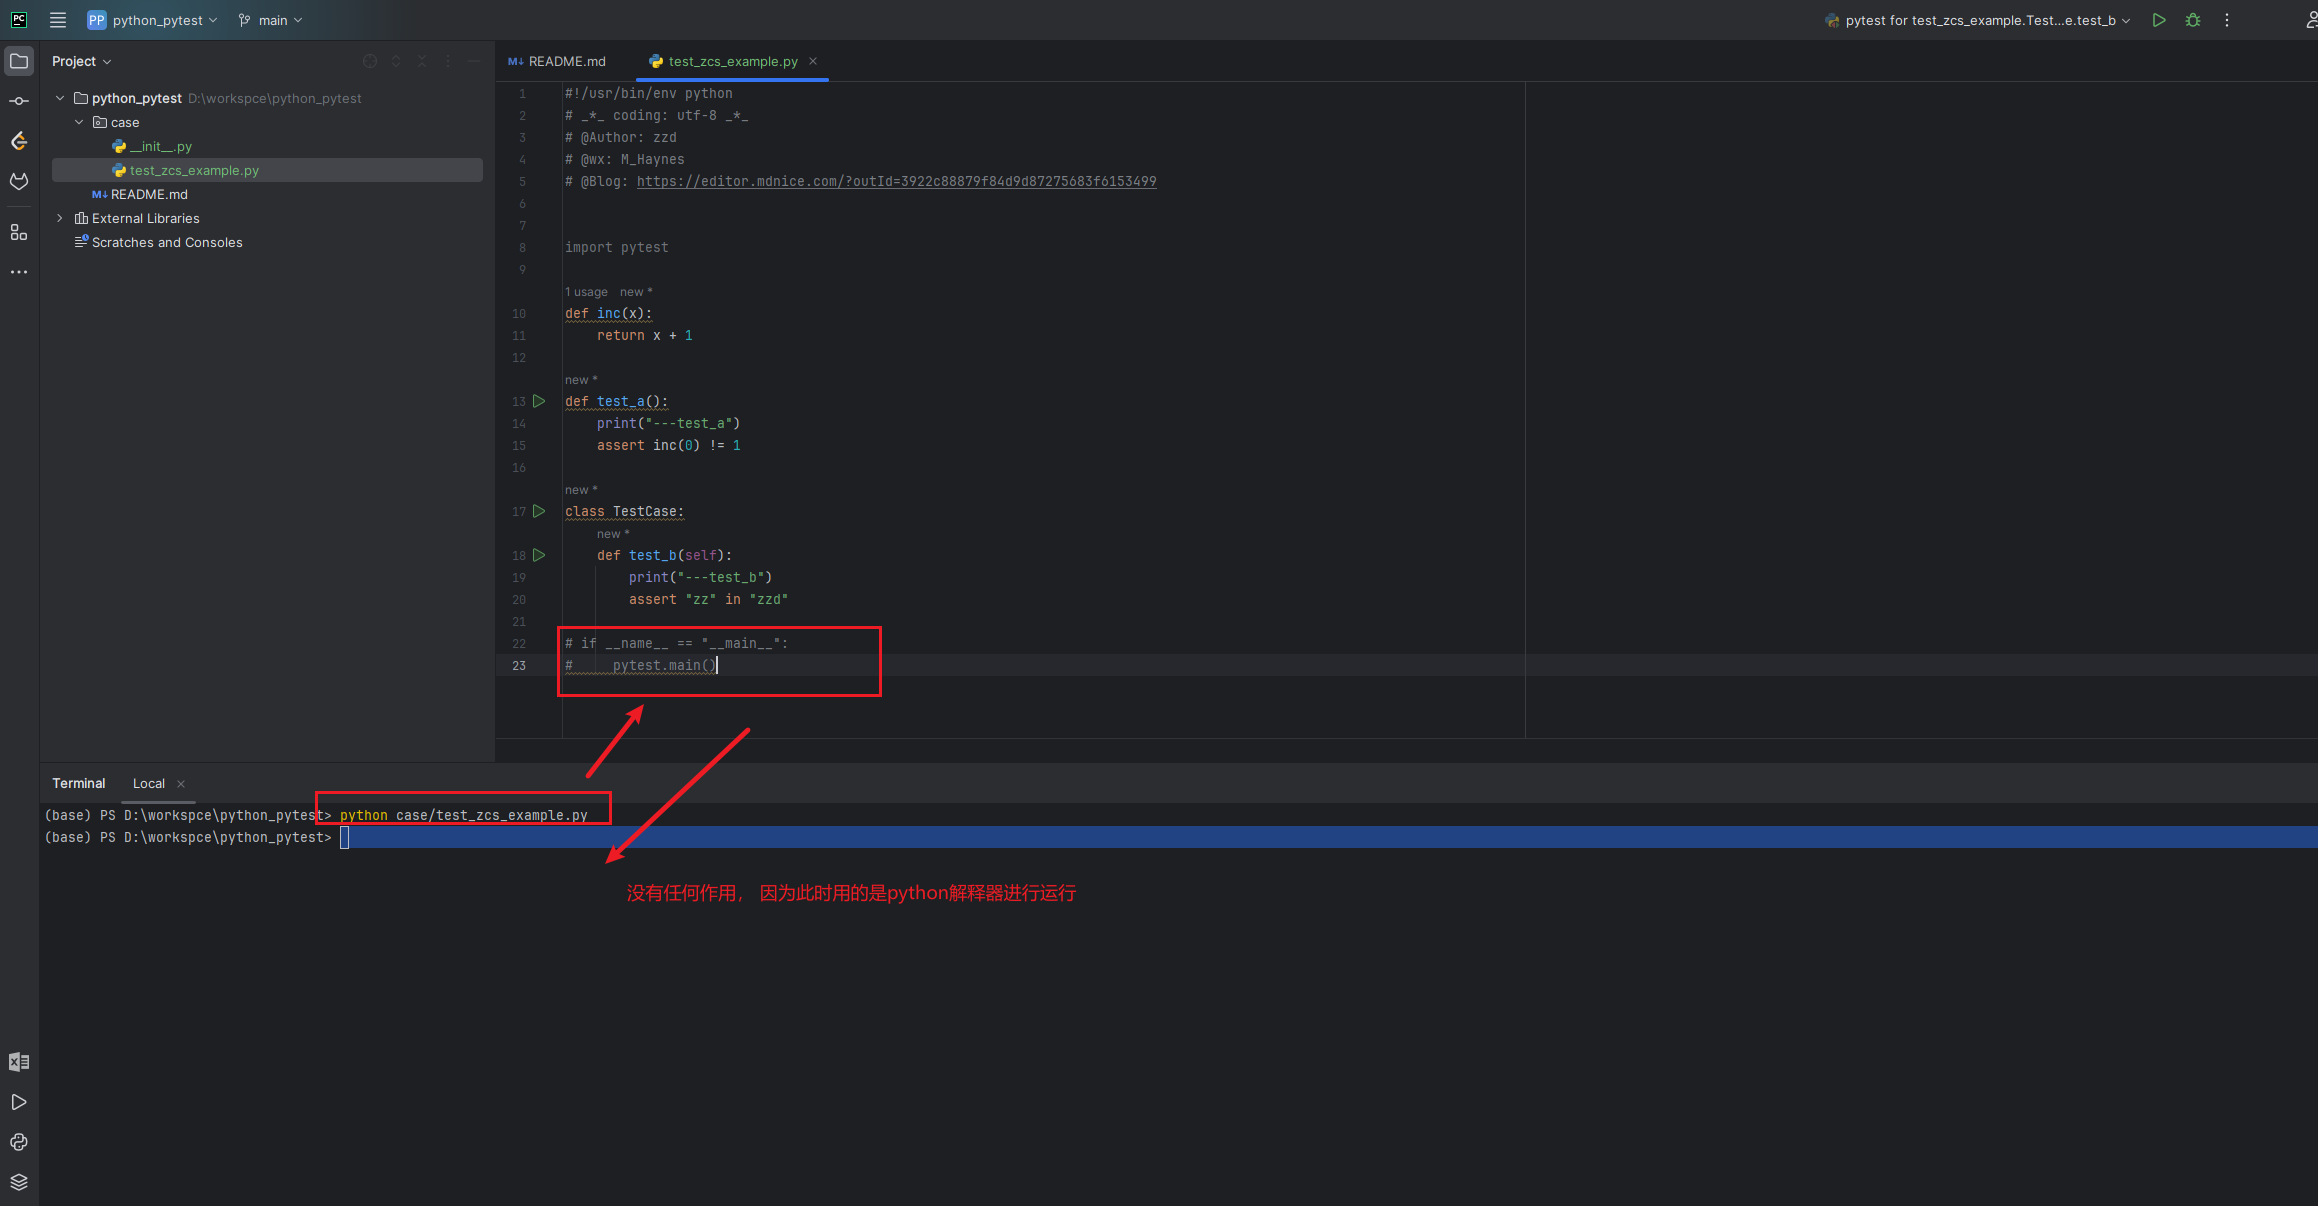The image size is (2318, 1206).
Task: Collapse the python_pytest root folder
Action: [x=60, y=98]
